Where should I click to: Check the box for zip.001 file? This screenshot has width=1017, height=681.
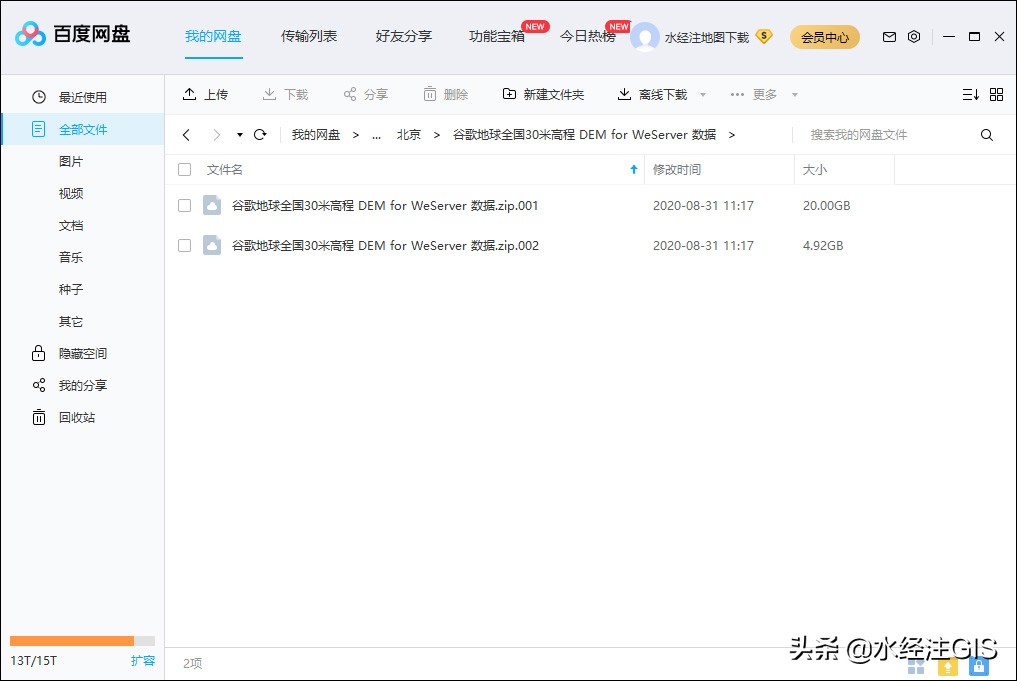185,206
